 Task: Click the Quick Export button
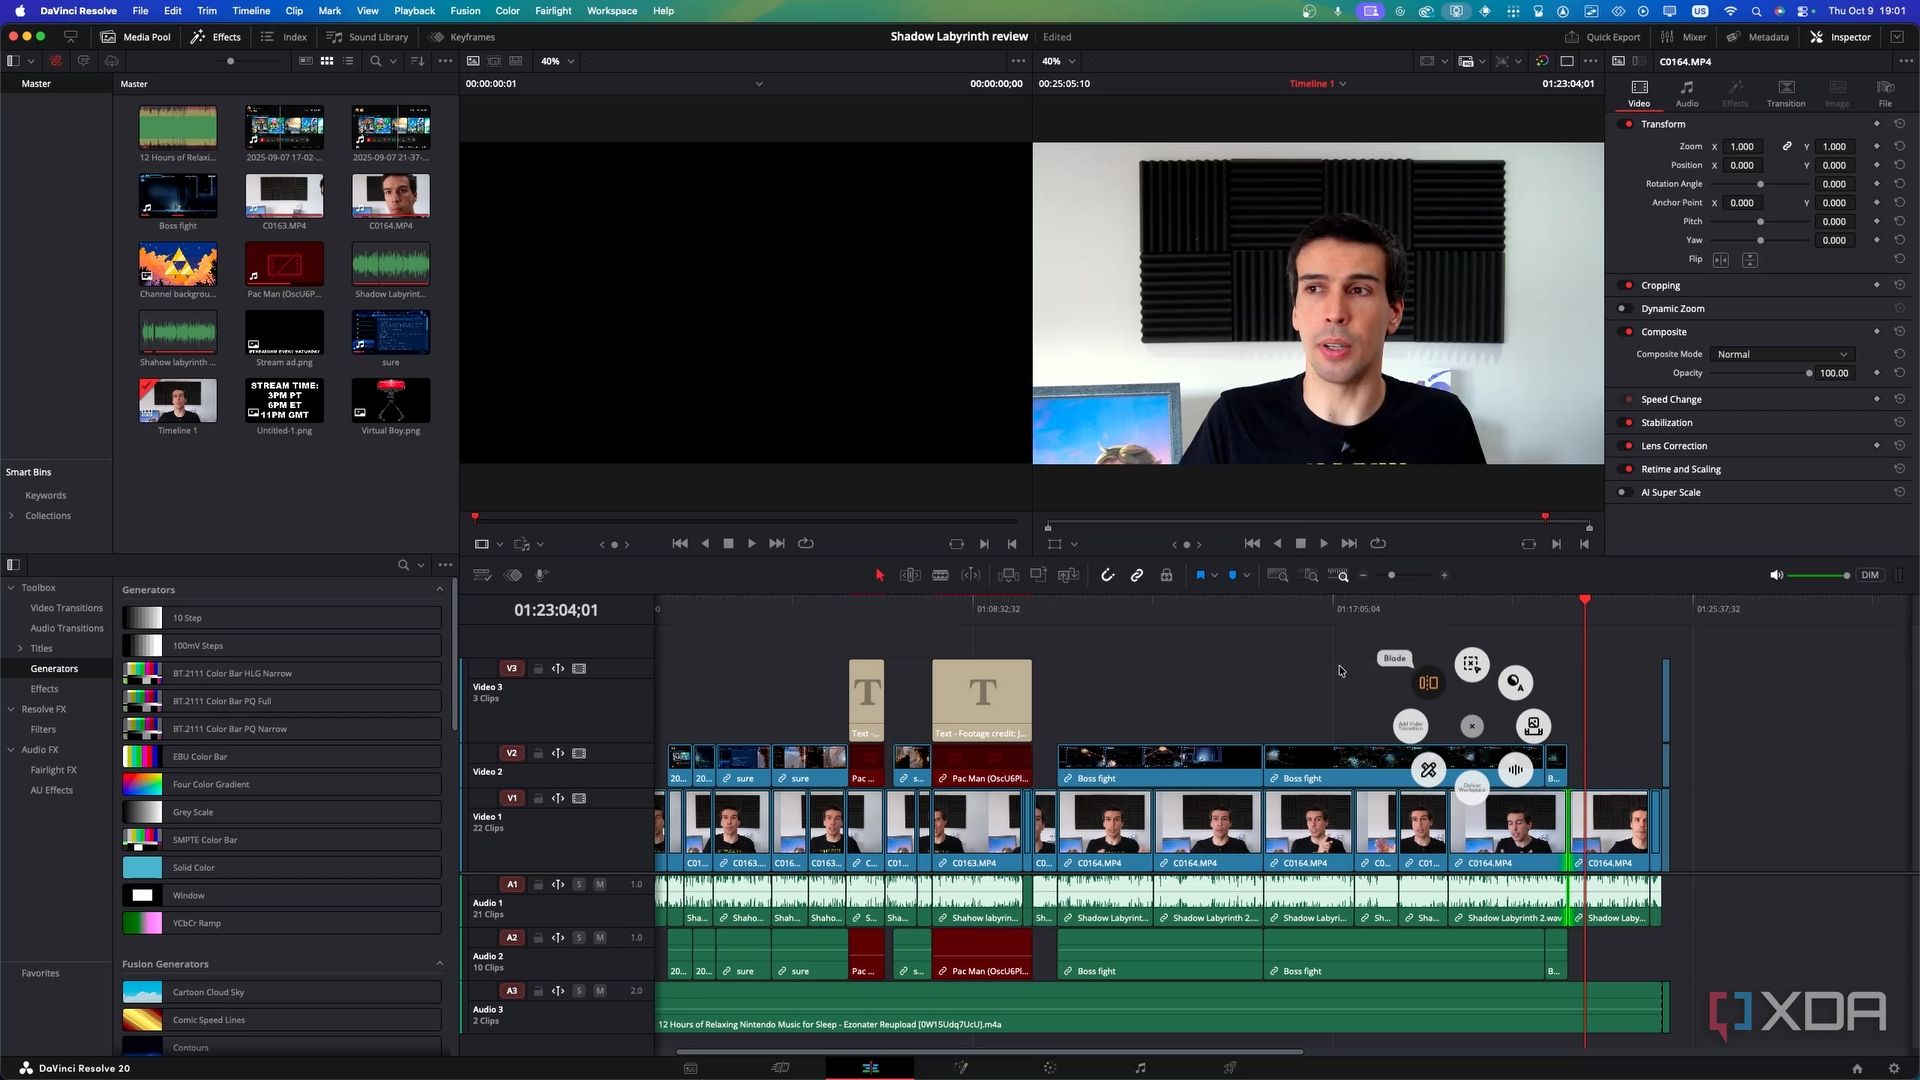click(x=1603, y=37)
